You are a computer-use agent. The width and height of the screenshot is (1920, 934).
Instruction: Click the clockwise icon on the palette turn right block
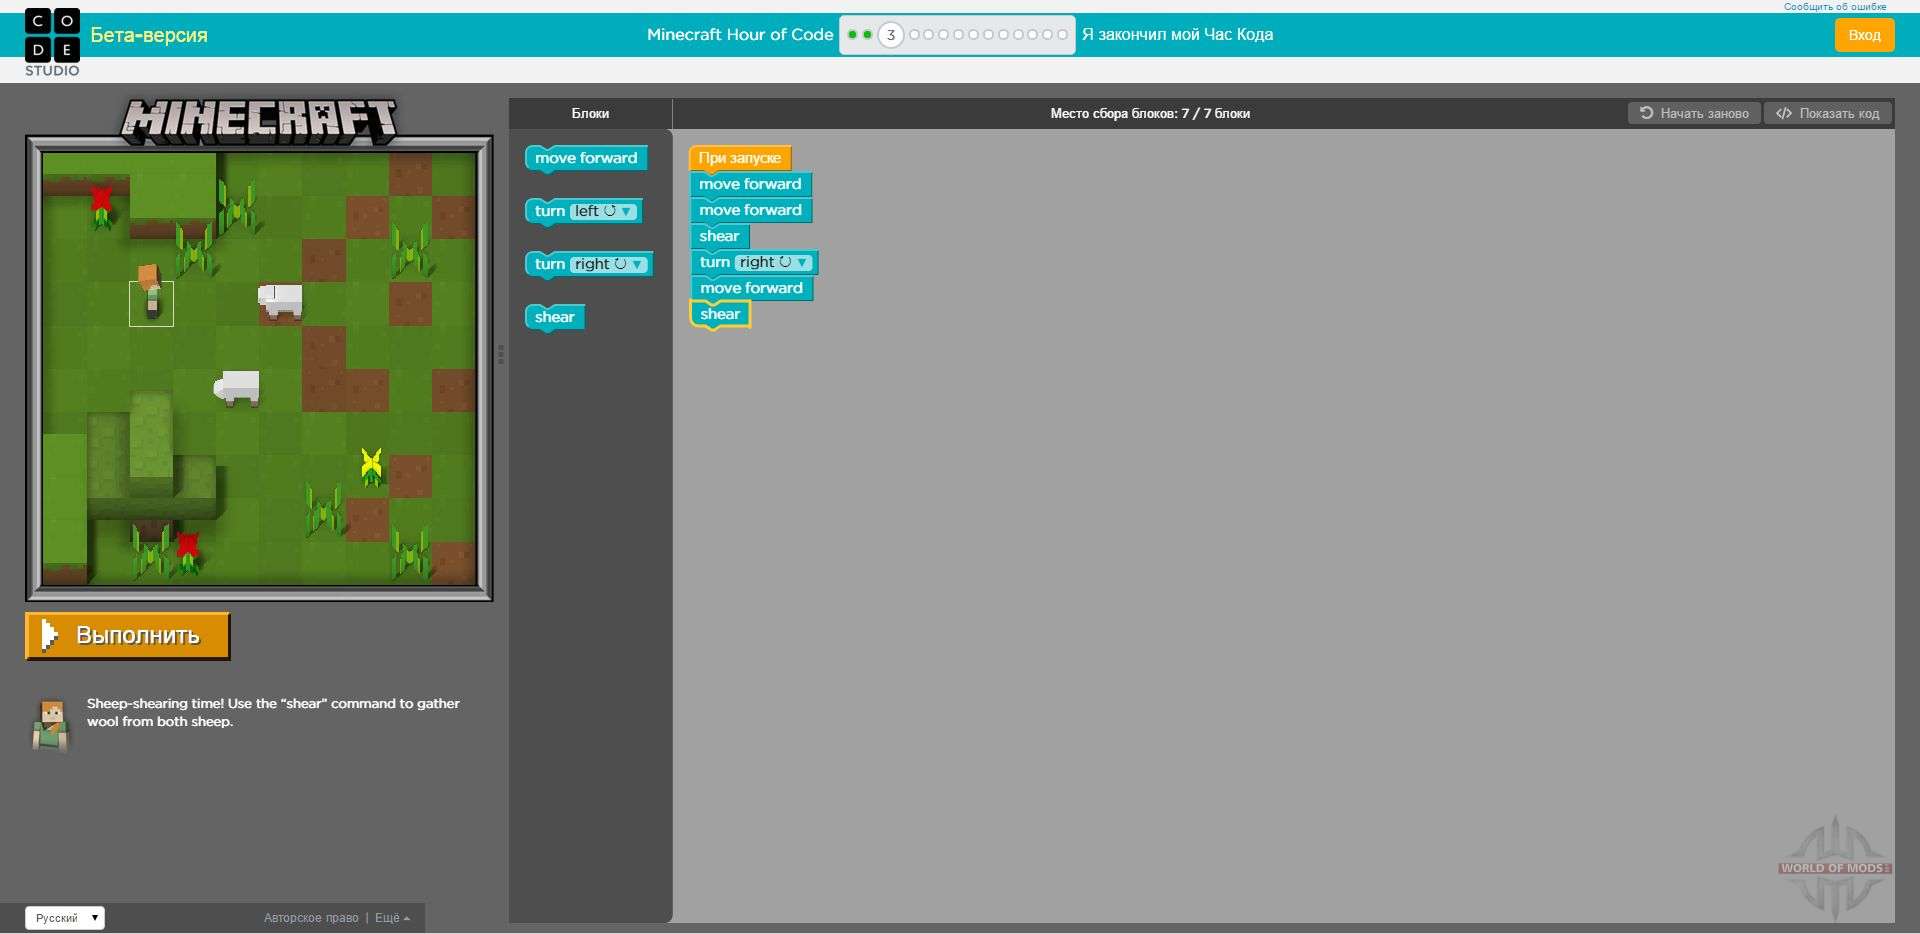click(620, 264)
